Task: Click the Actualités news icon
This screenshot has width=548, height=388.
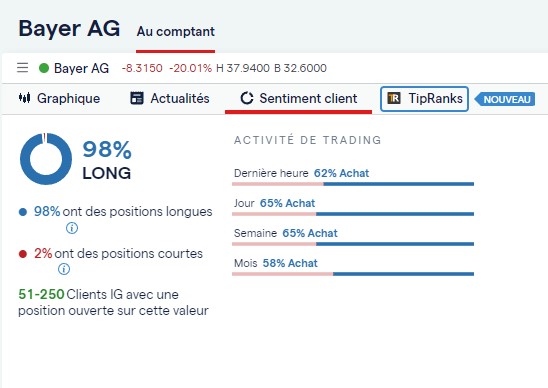Action: click(137, 98)
